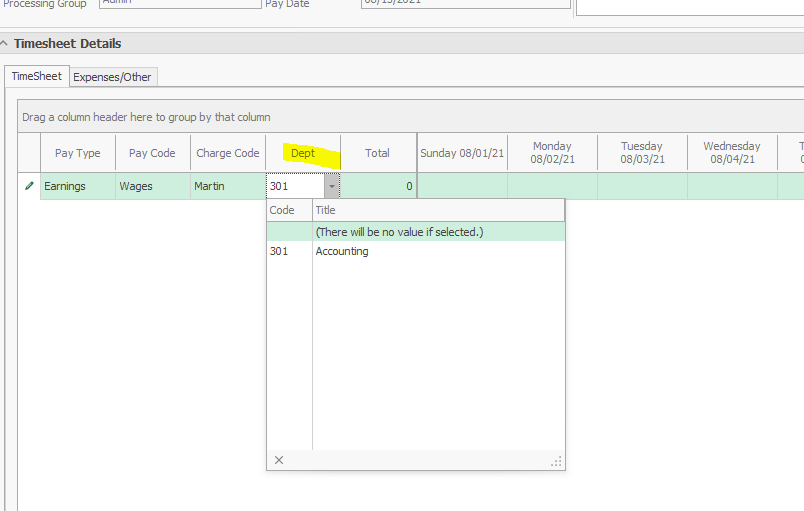Click the highlighted Dept column header
Image resolution: width=804 pixels, height=511 pixels.
tap(303, 153)
